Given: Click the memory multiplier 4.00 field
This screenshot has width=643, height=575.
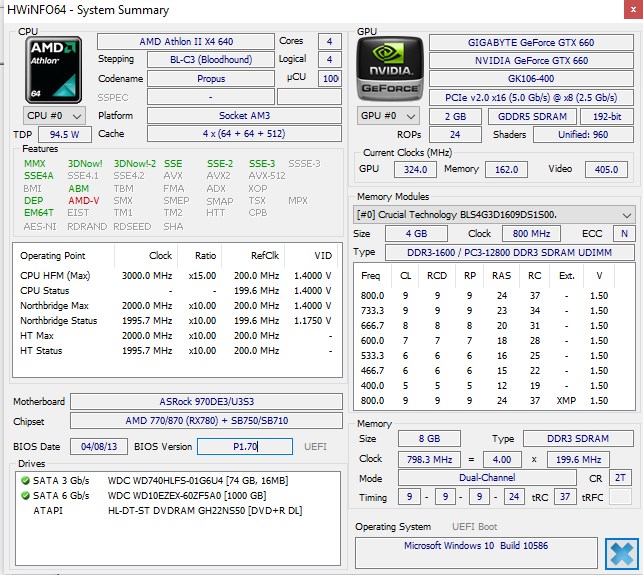Looking at the screenshot, I should point(502,460).
